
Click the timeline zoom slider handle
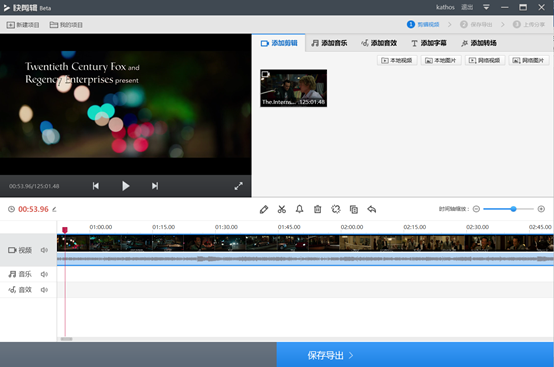(x=513, y=209)
